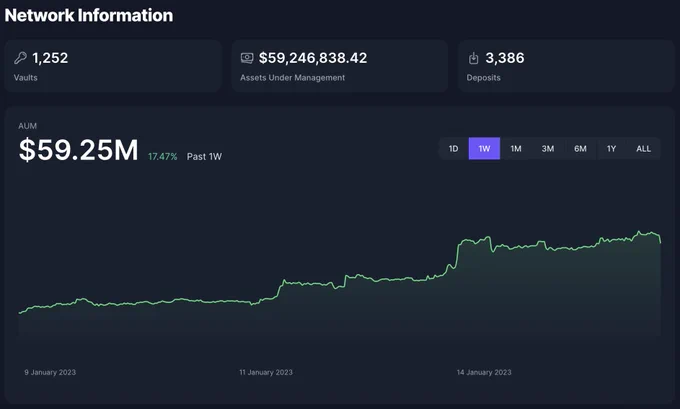This screenshot has height=409, width=680.
Task: Click the $59,246,838.42 value
Action: point(313,58)
